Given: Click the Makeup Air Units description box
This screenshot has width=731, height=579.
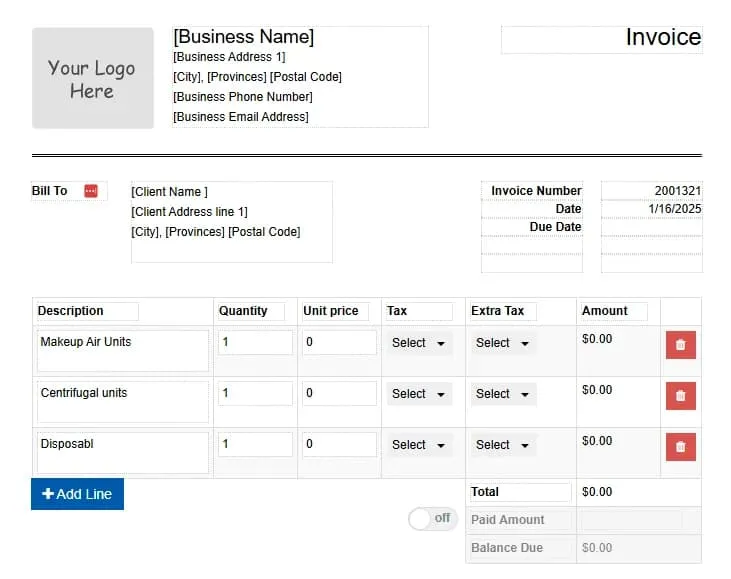Looking at the screenshot, I should pos(123,351).
